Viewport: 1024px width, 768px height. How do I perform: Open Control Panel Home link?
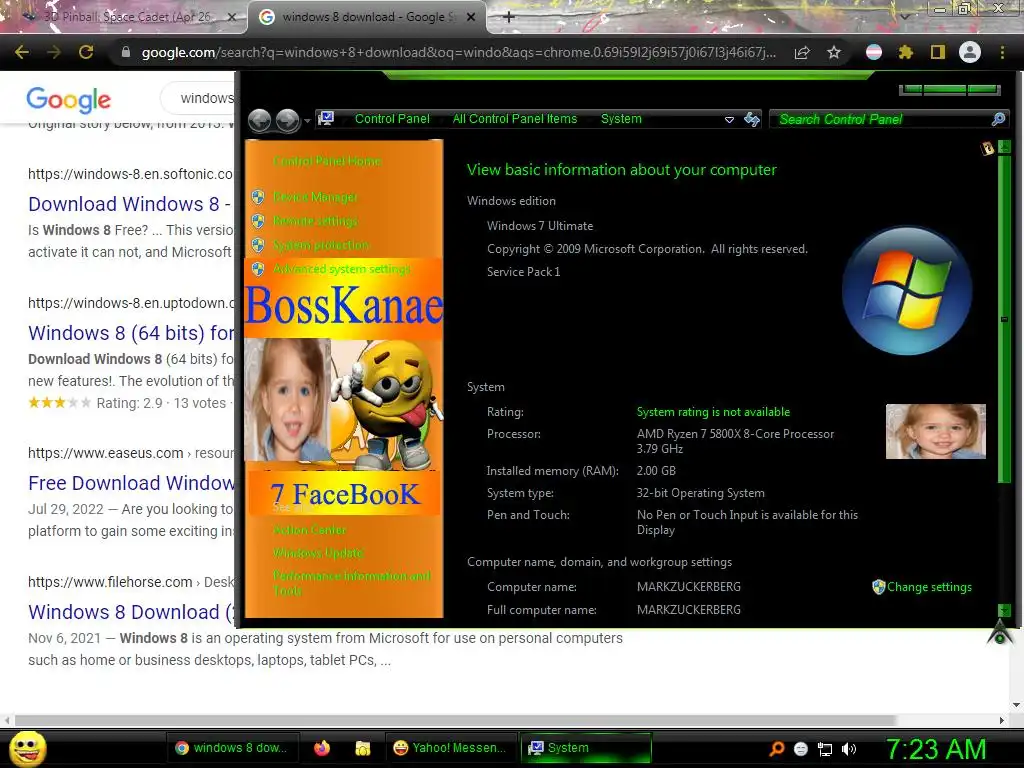click(x=327, y=161)
